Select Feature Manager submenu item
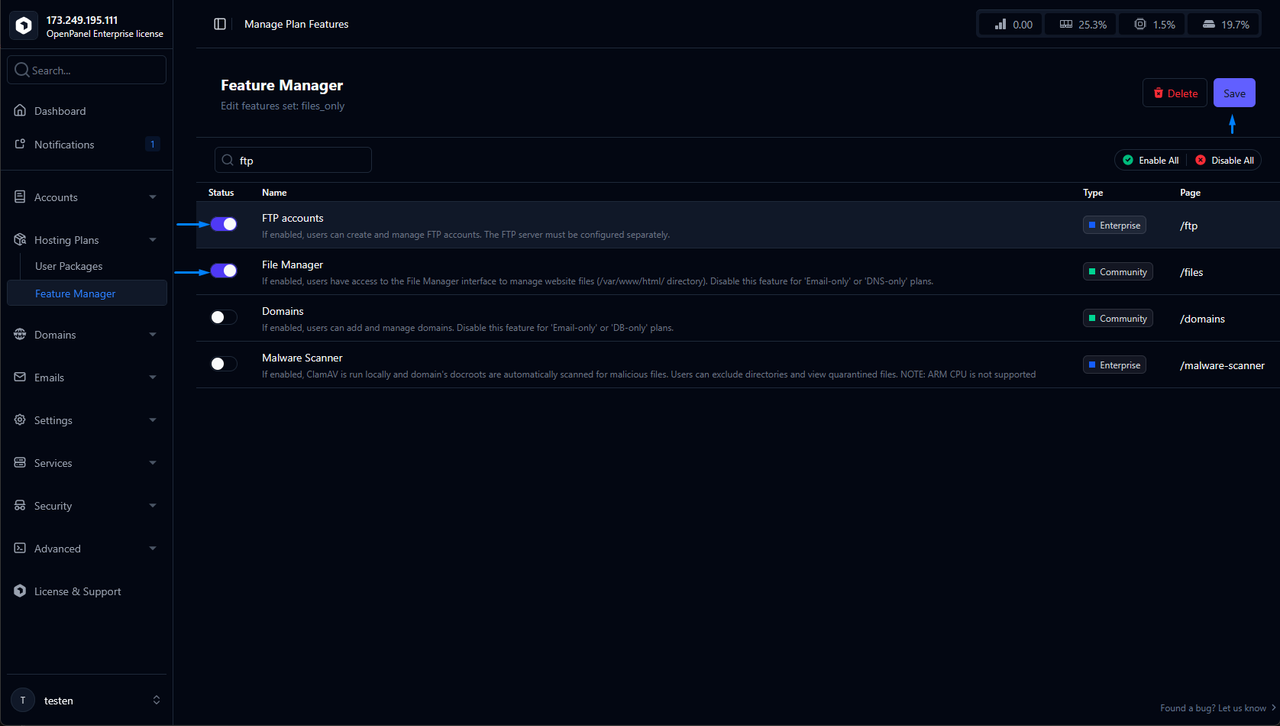Screen dimensions: 1280x726 (86, 293)
